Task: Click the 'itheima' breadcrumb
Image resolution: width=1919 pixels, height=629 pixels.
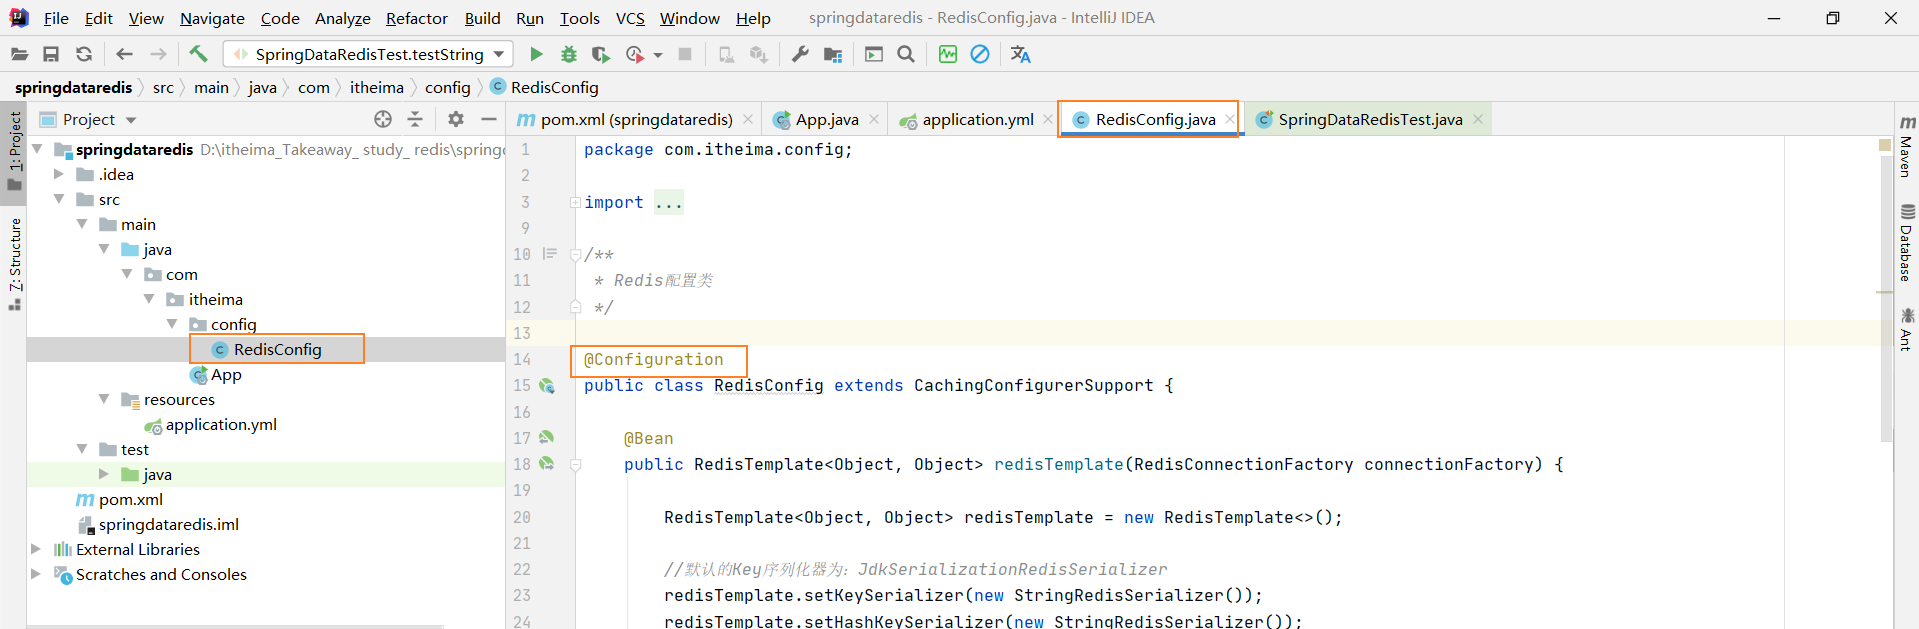Action: [x=377, y=87]
